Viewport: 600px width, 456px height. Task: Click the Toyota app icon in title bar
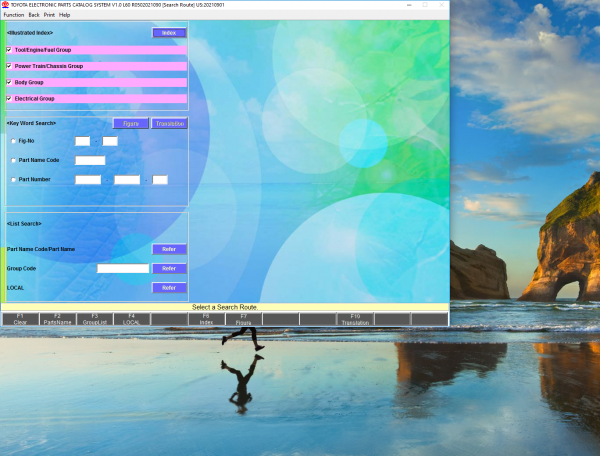click(x=5, y=5)
